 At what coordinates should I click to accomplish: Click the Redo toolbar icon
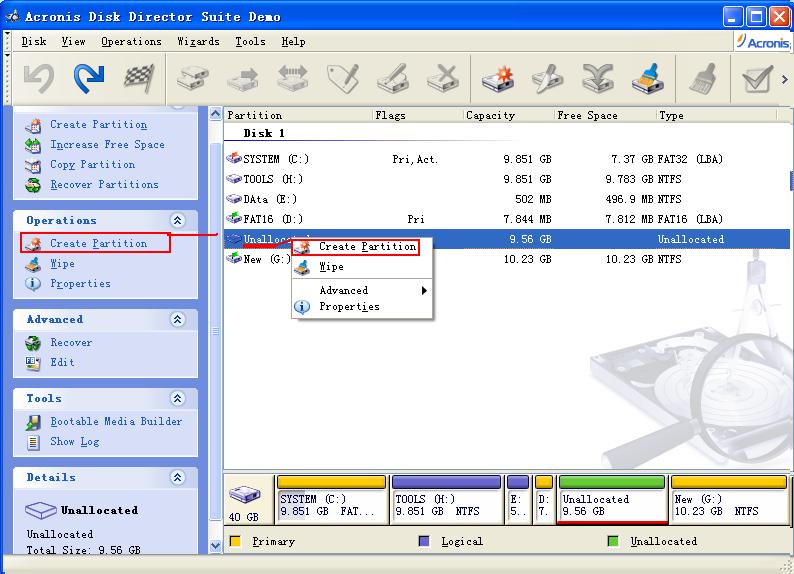89,78
